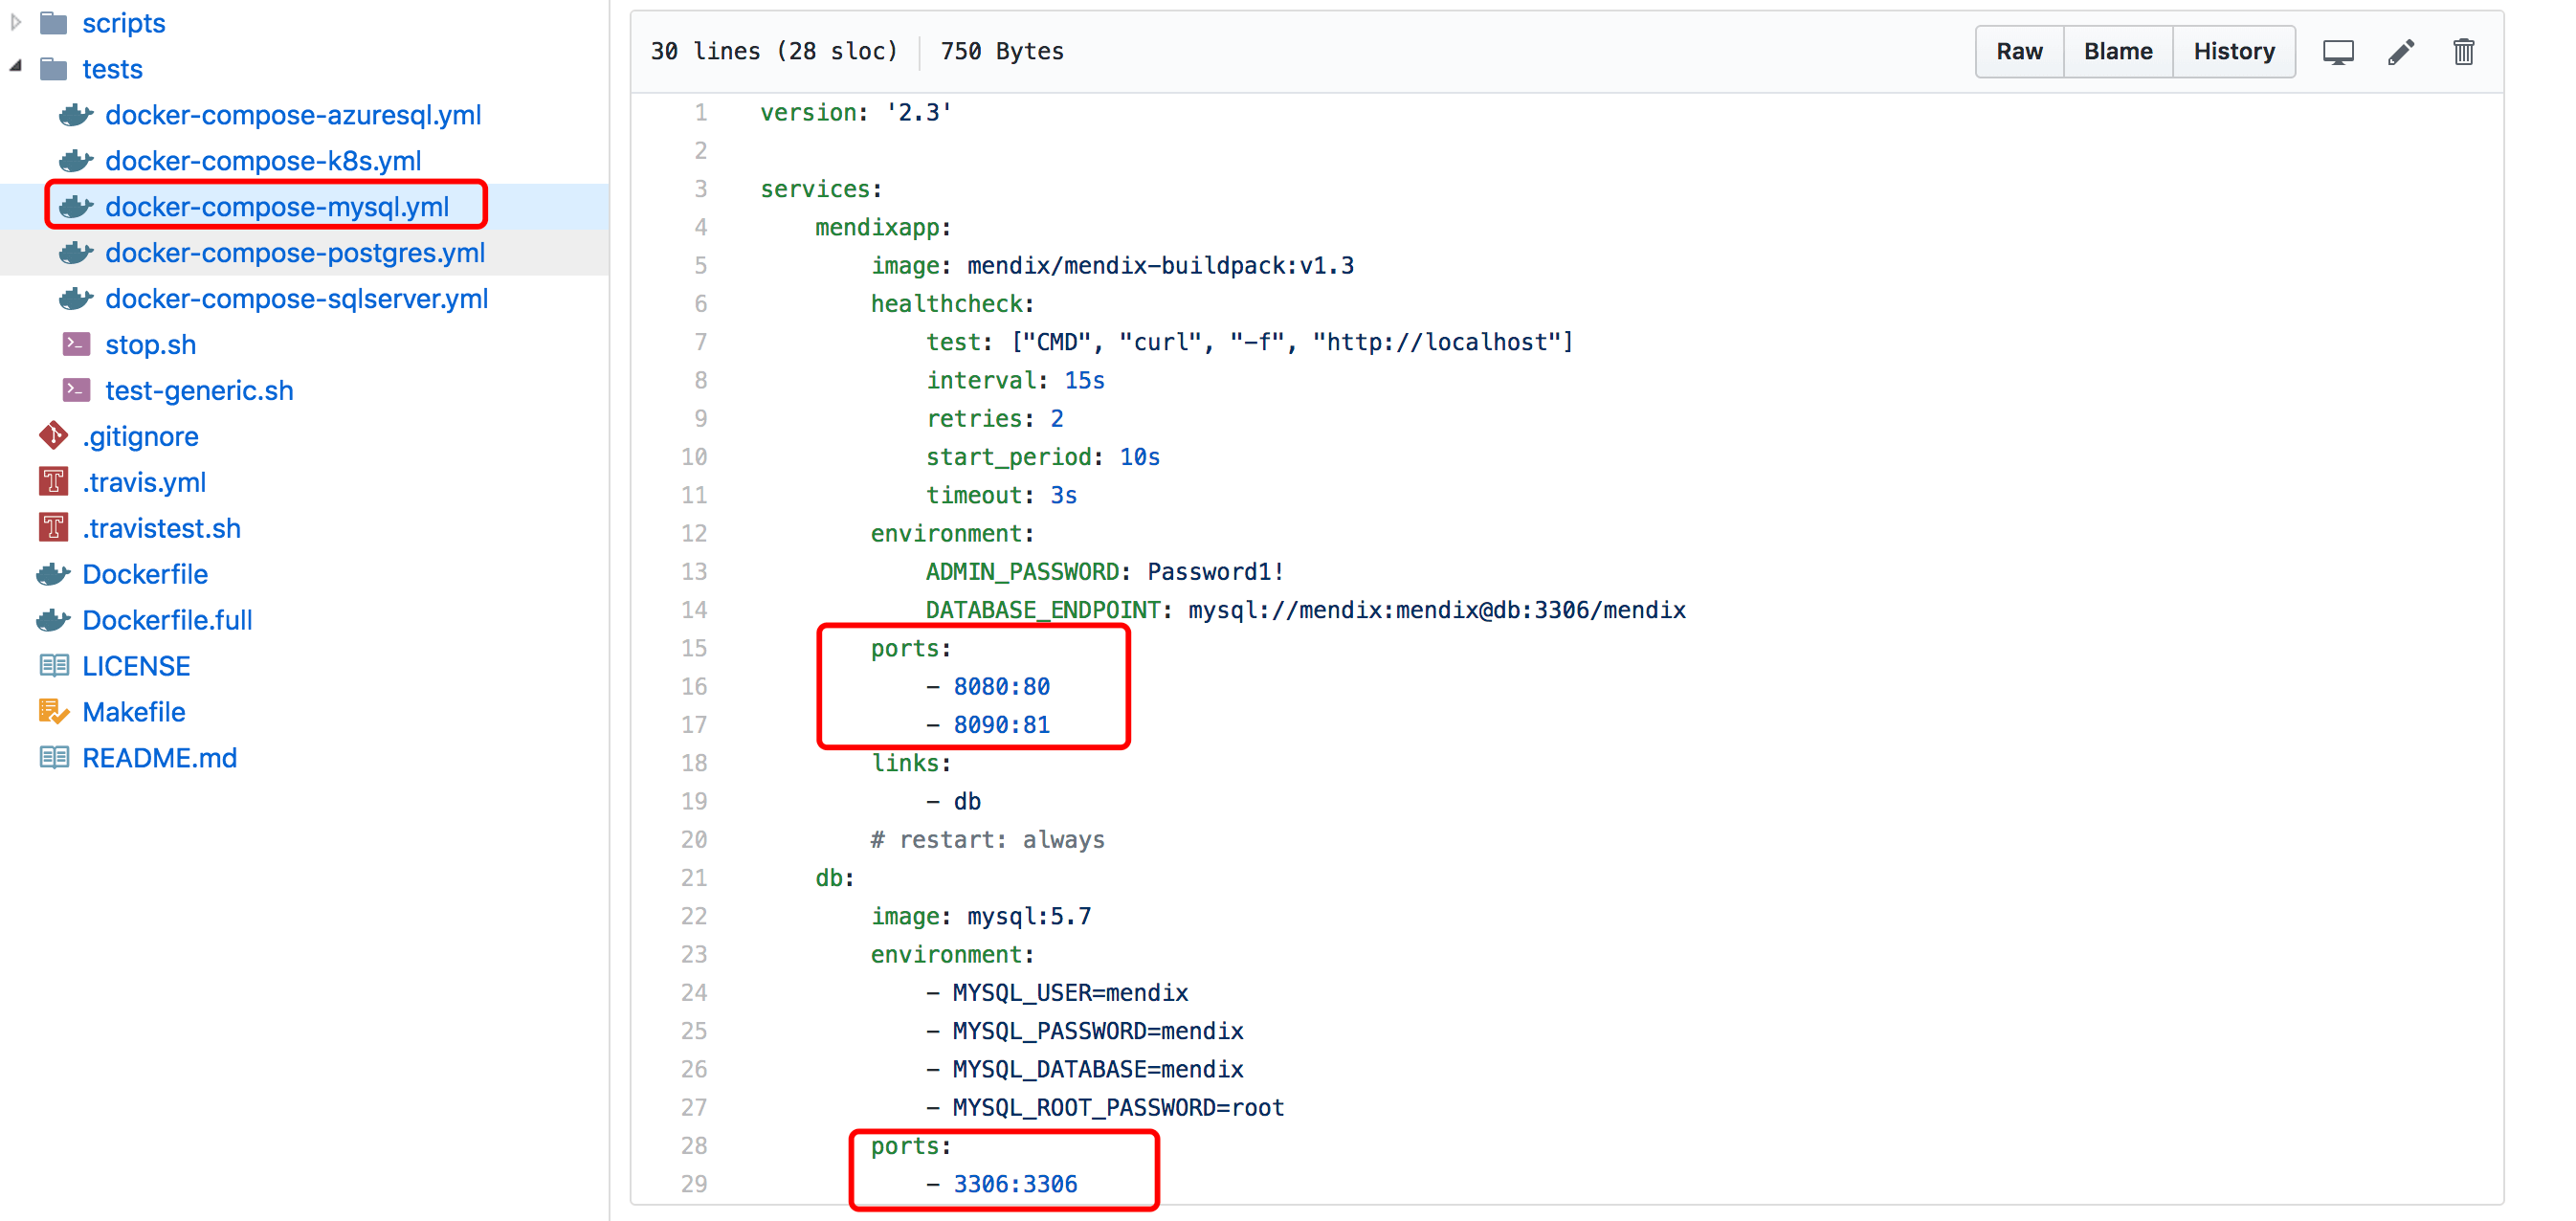Click docker icon beside Dockerfile.full
This screenshot has height=1221, width=2576.
53,620
